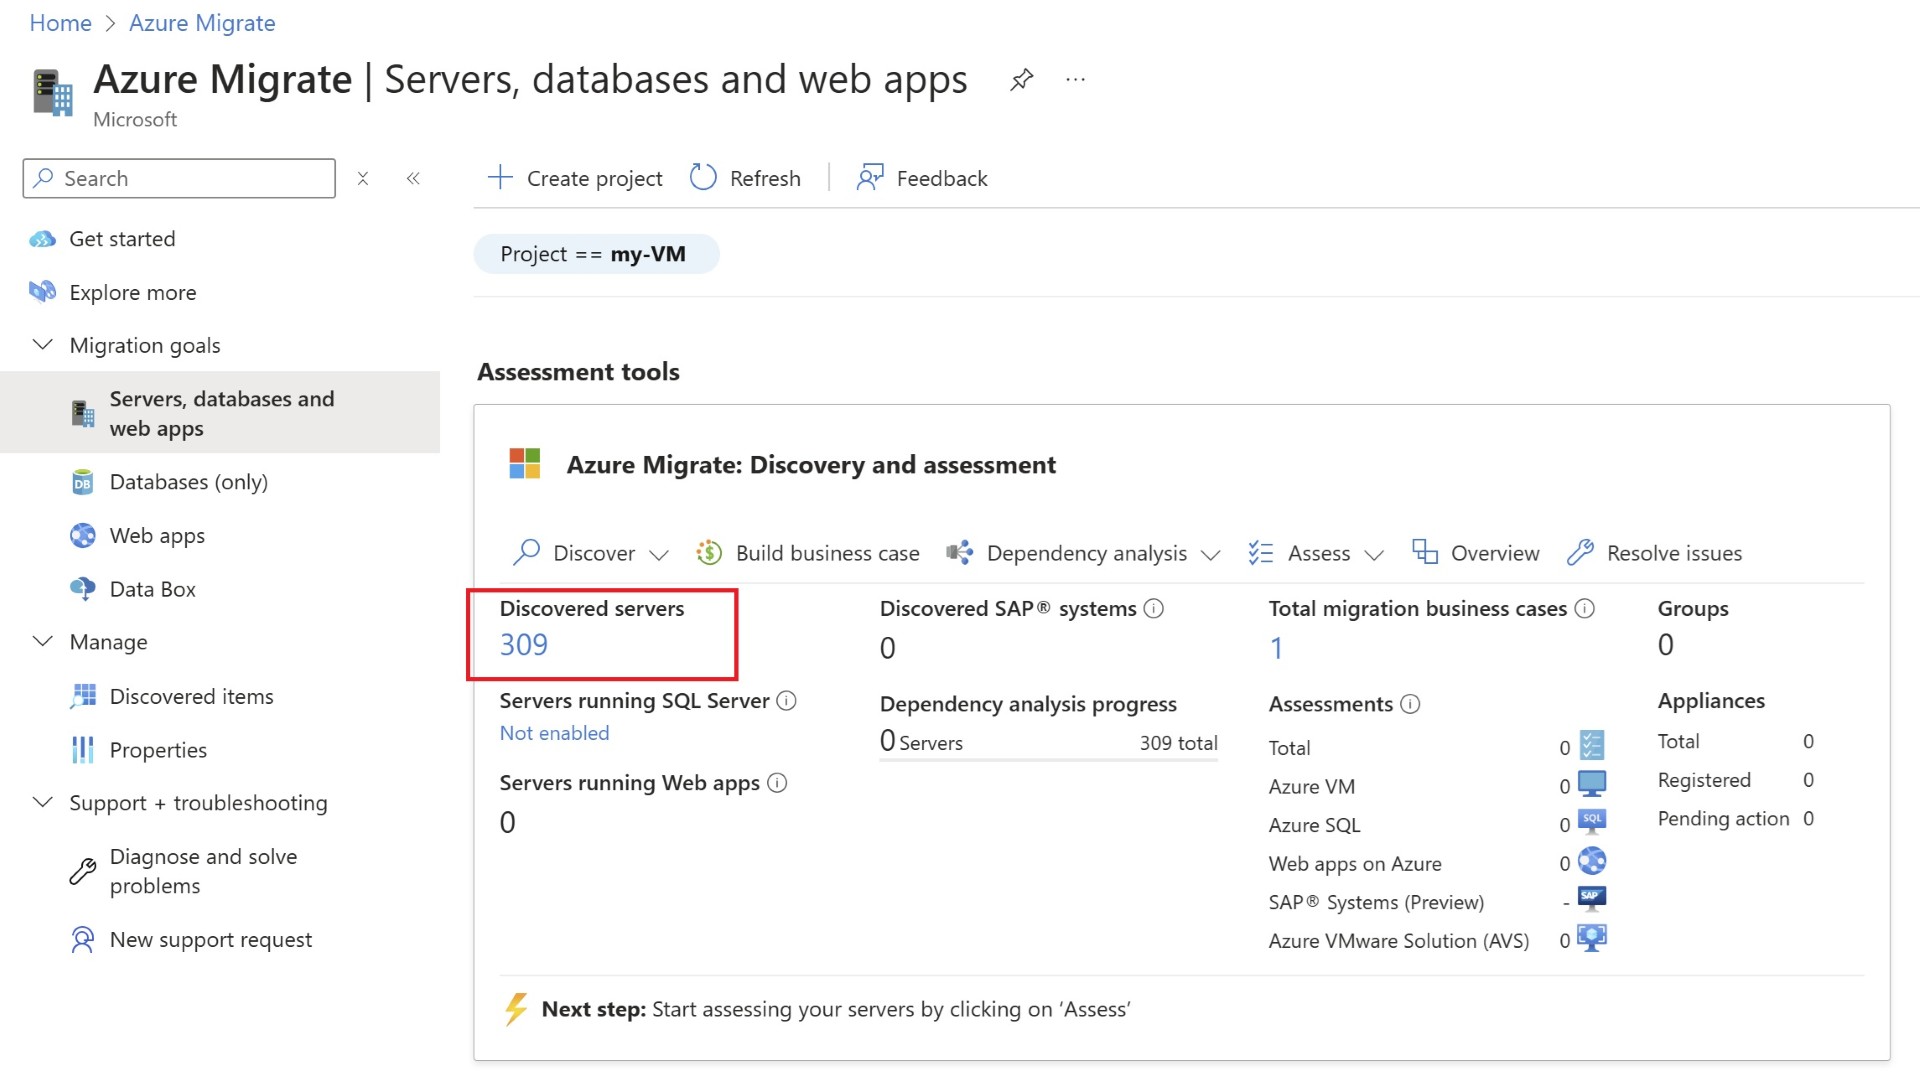Collapse the Migration goals group
1920x1077 pixels.
(x=43, y=345)
